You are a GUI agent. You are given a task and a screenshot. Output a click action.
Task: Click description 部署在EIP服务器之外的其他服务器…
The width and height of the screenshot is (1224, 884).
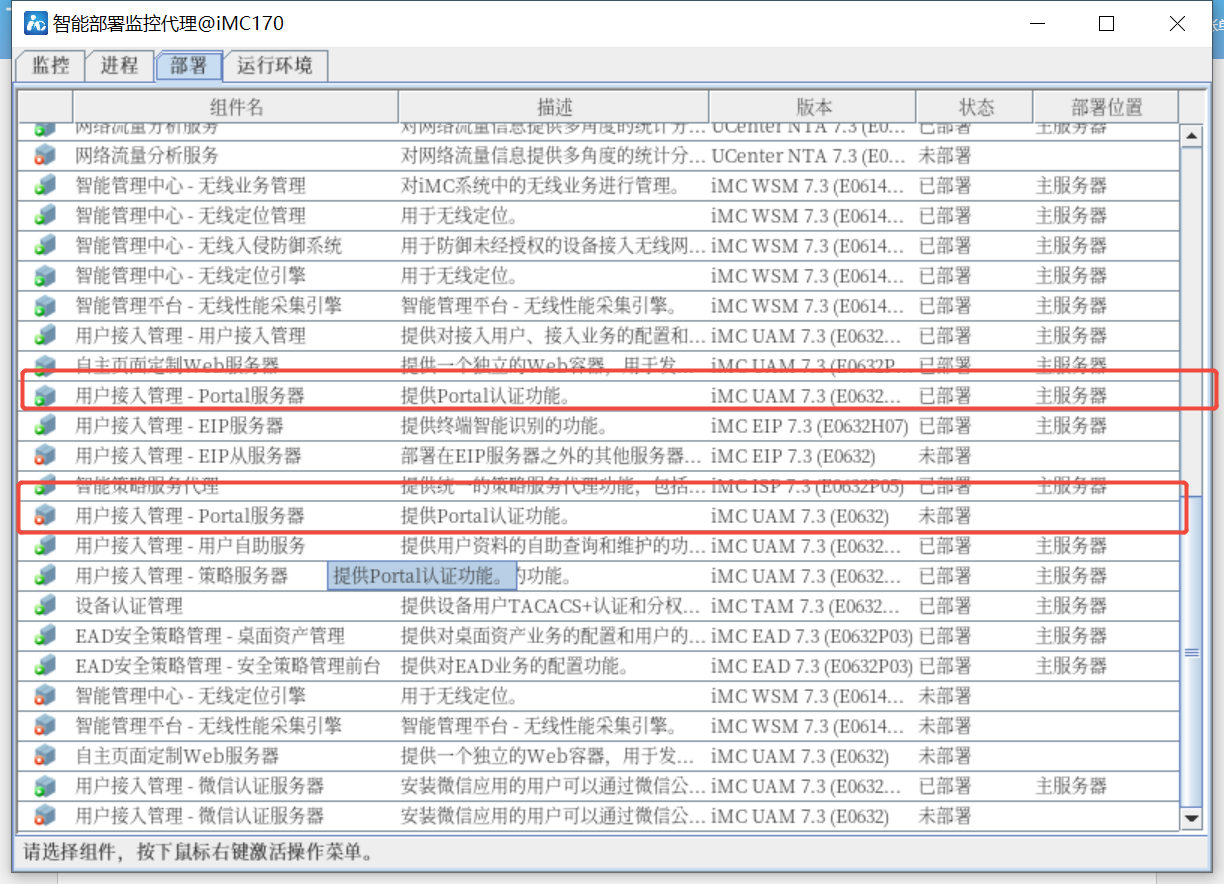pyautogui.click(x=553, y=456)
